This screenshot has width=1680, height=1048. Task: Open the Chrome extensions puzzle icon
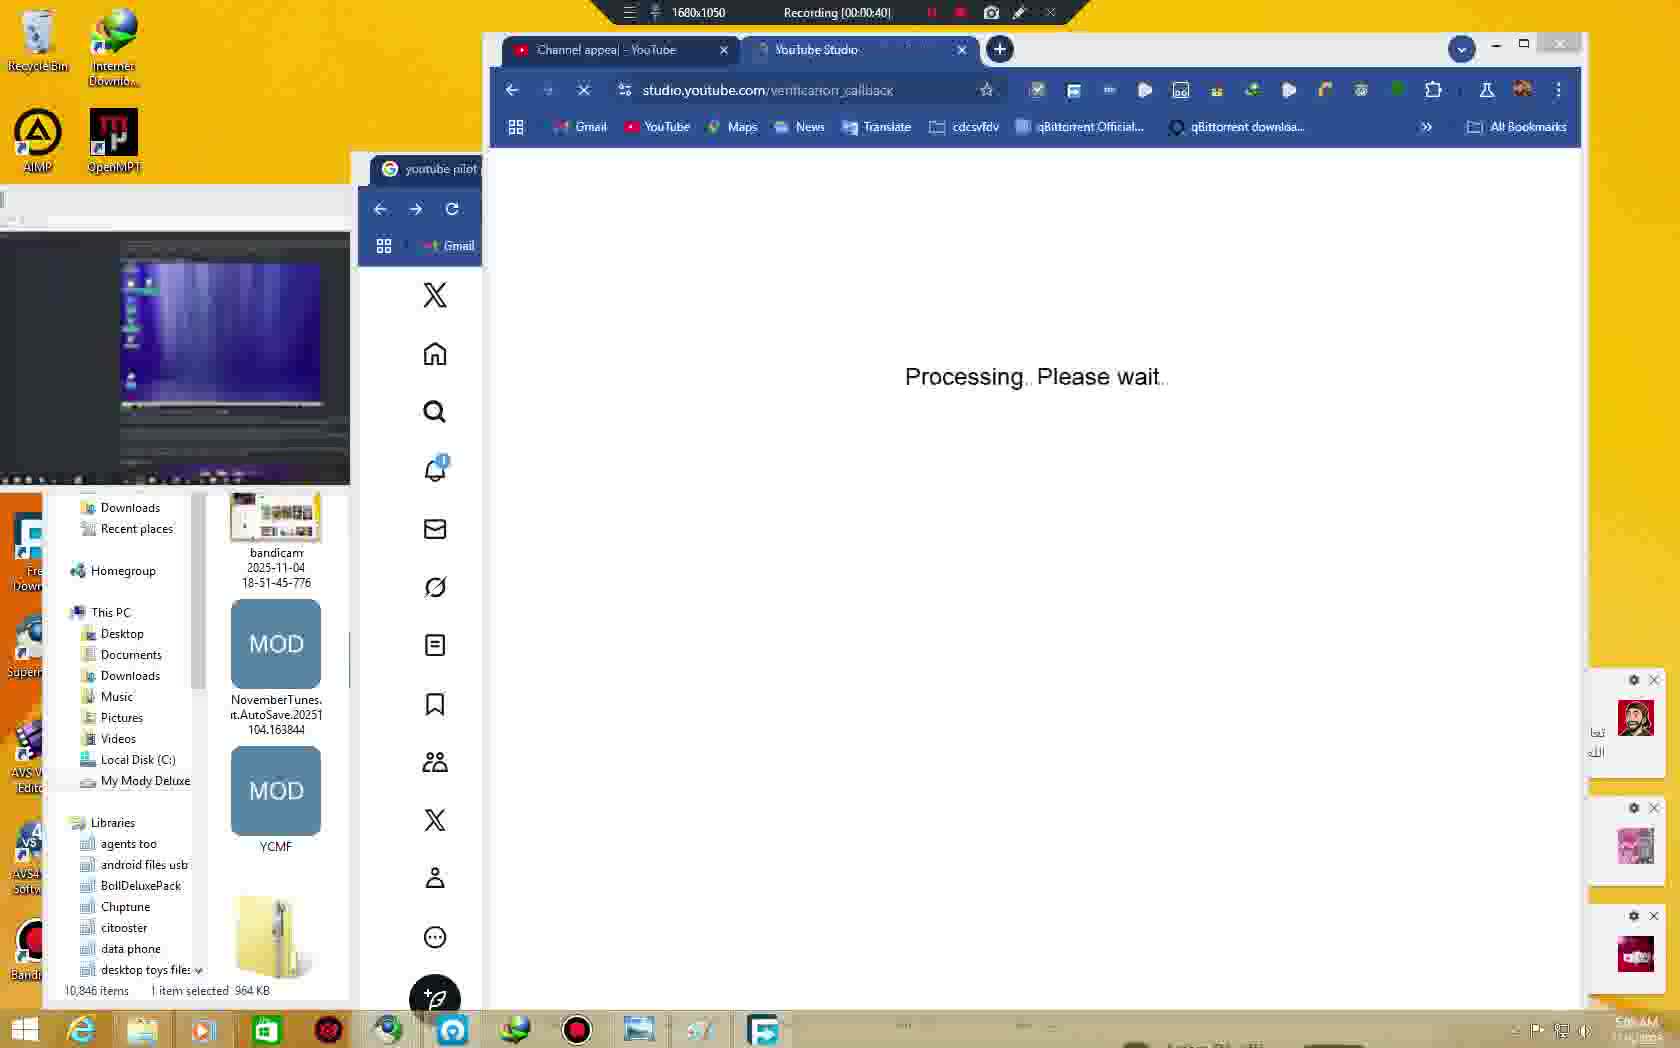pyautogui.click(x=1433, y=90)
